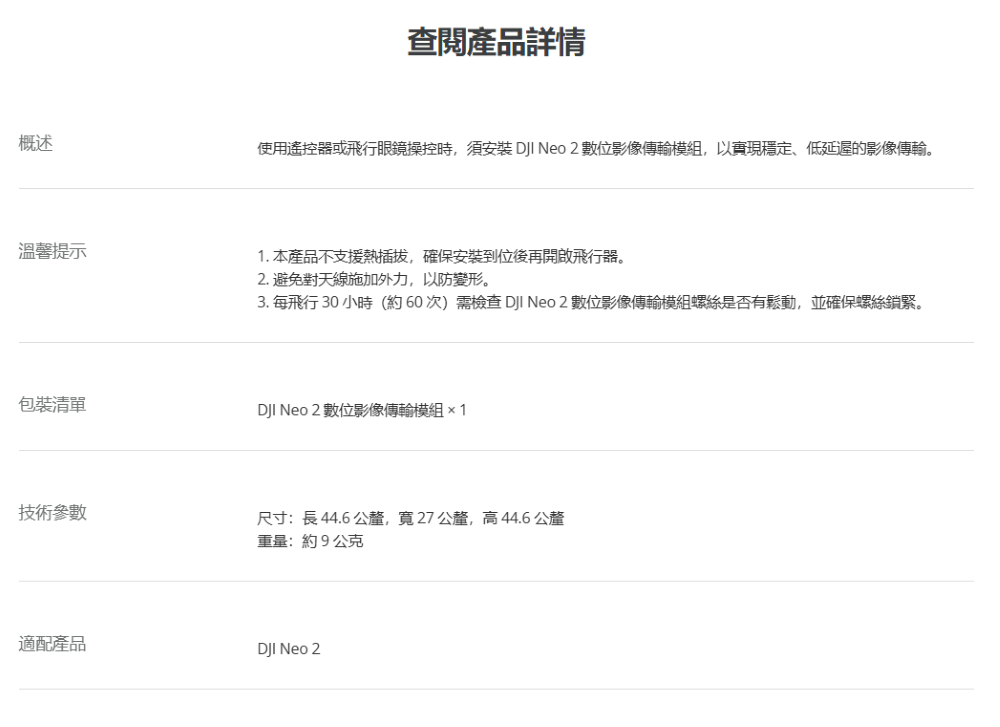Select the 溫馨提示 section label
1000x727 pixels.
52,251
